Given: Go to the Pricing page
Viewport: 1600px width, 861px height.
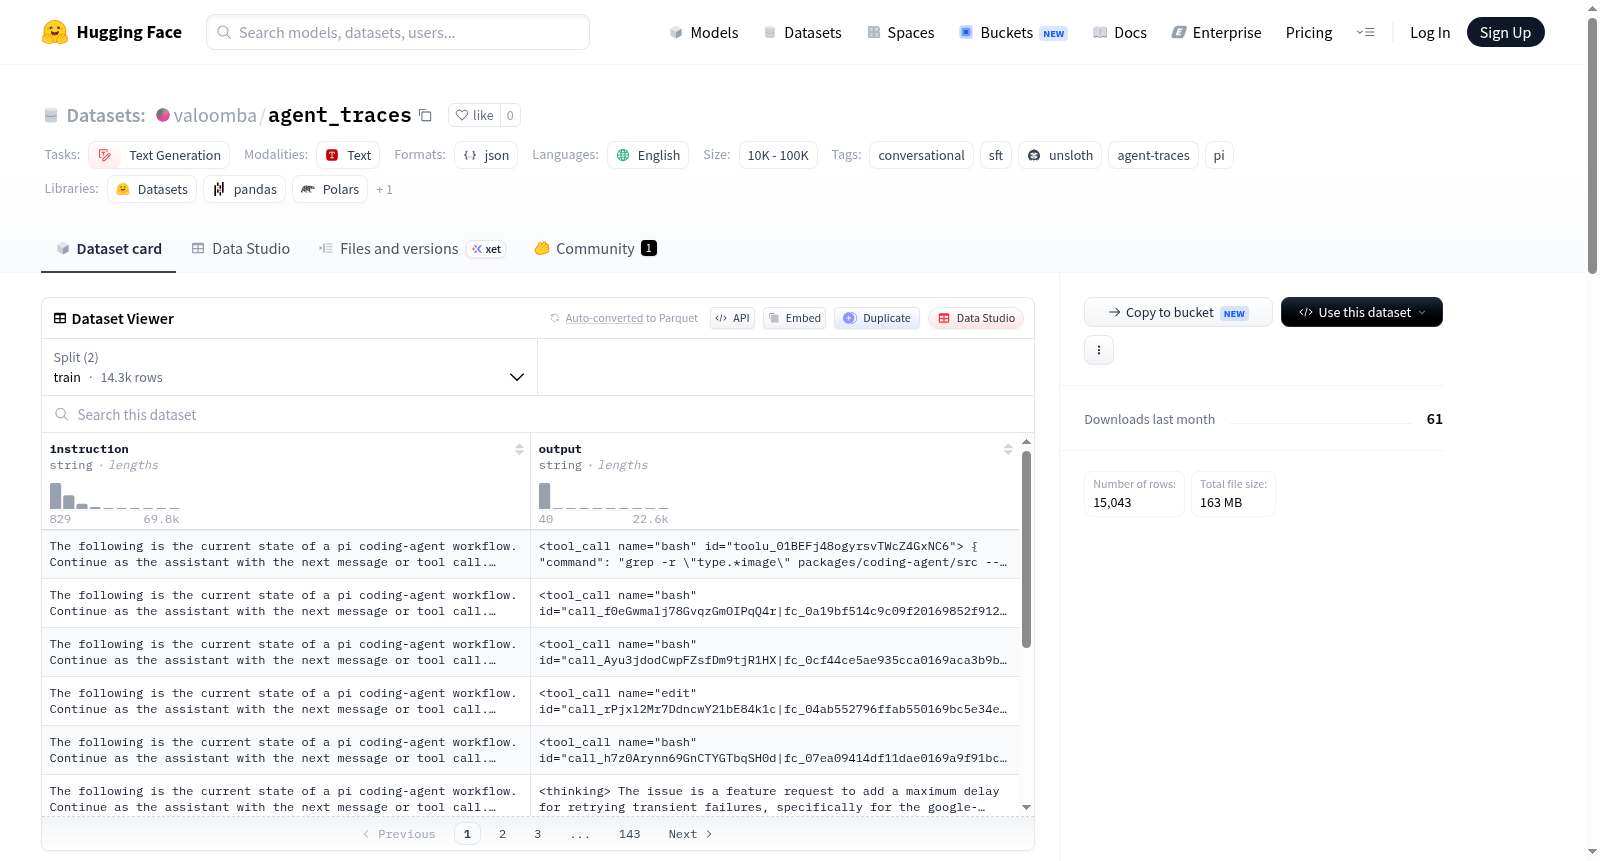Looking at the screenshot, I should click(x=1309, y=32).
